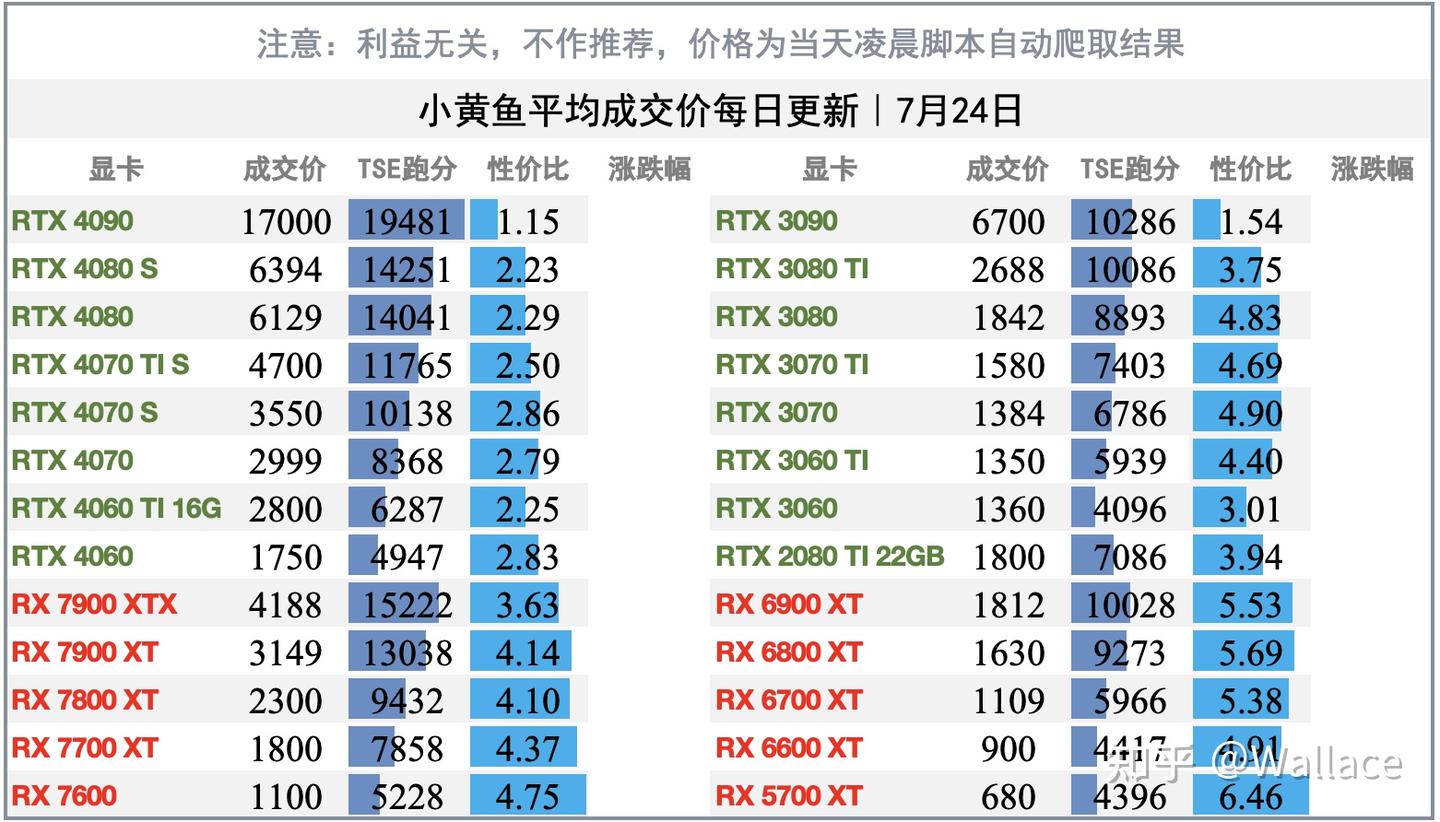Click the RTX 4070 TSE score 8368
Viewport: 1440px width, 822px height.
(406, 462)
